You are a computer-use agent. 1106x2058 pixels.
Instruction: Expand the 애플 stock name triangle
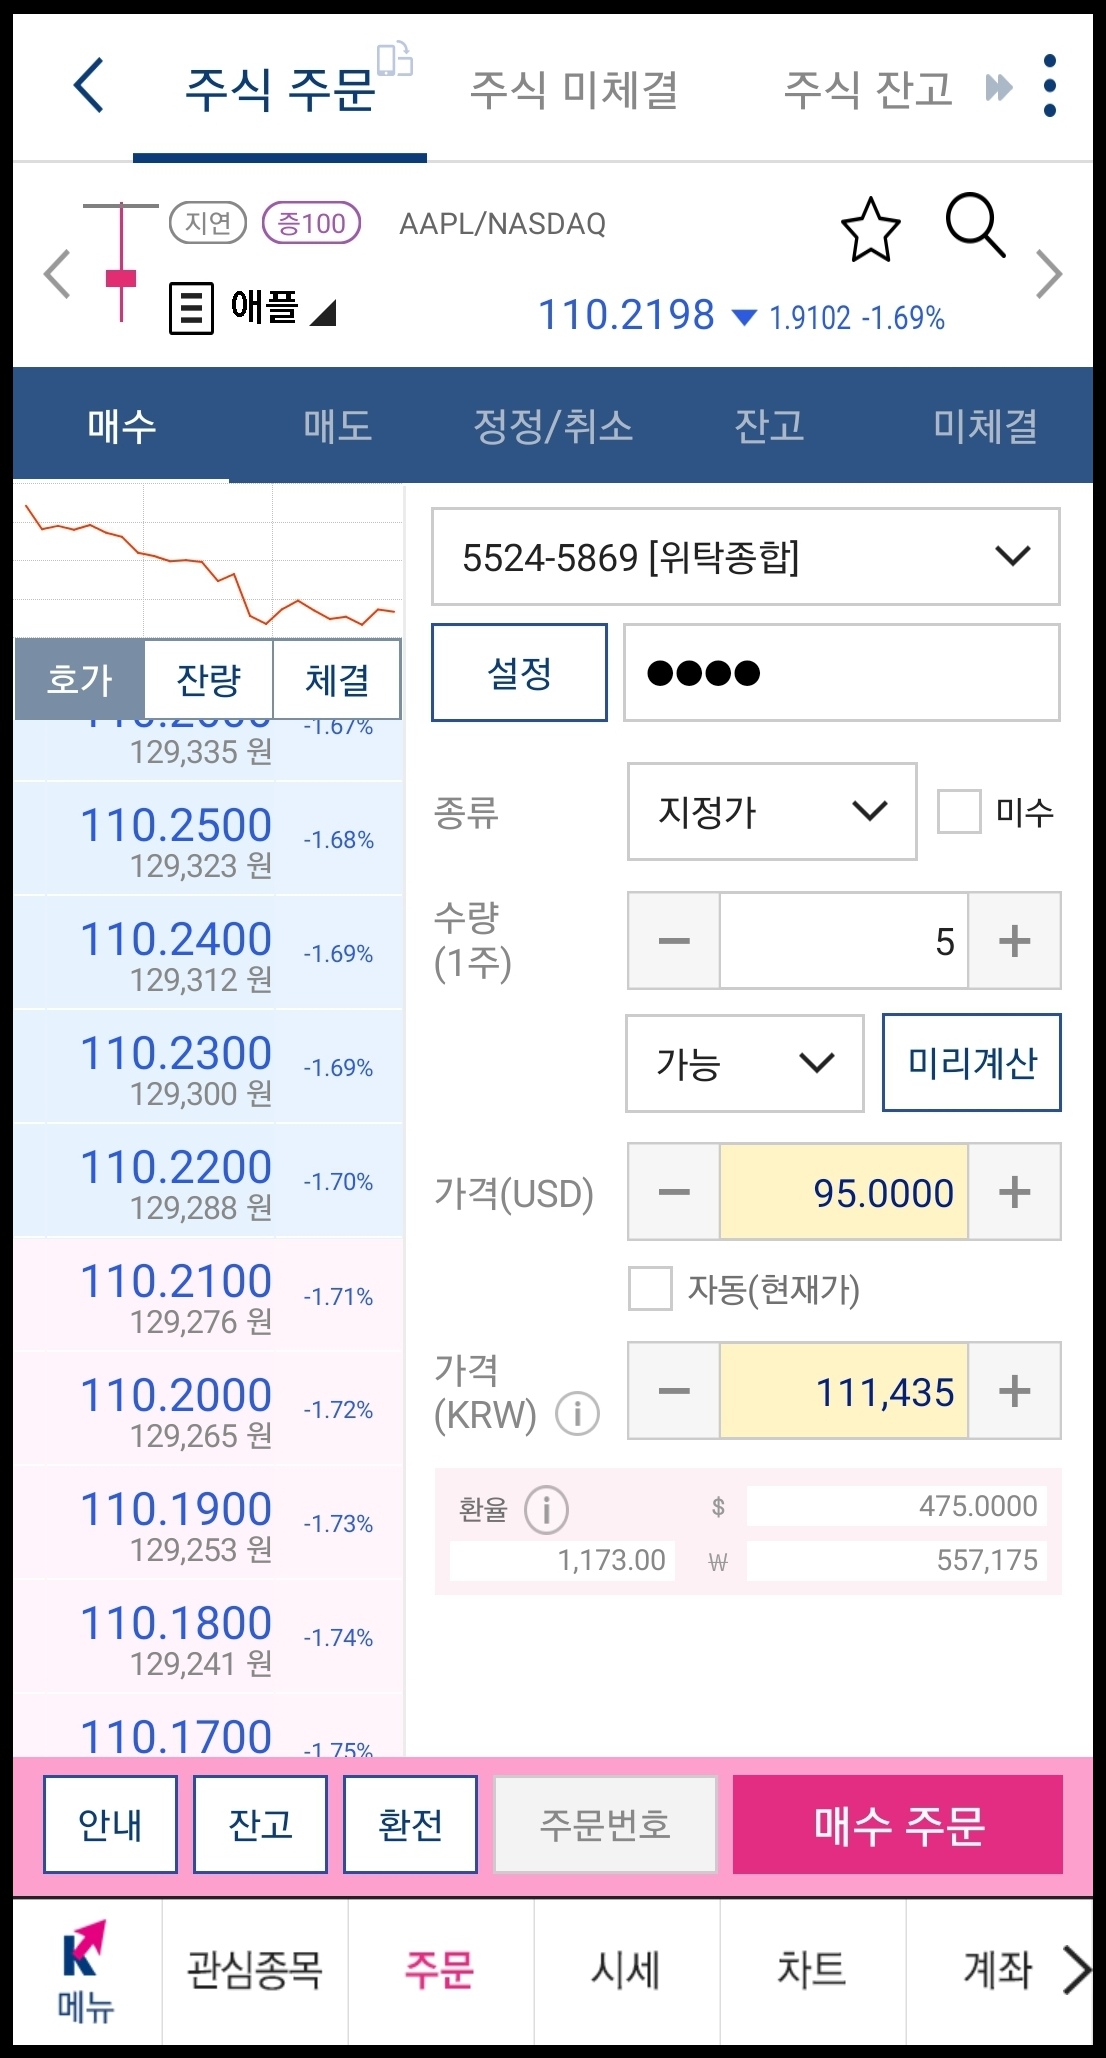(323, 313)
